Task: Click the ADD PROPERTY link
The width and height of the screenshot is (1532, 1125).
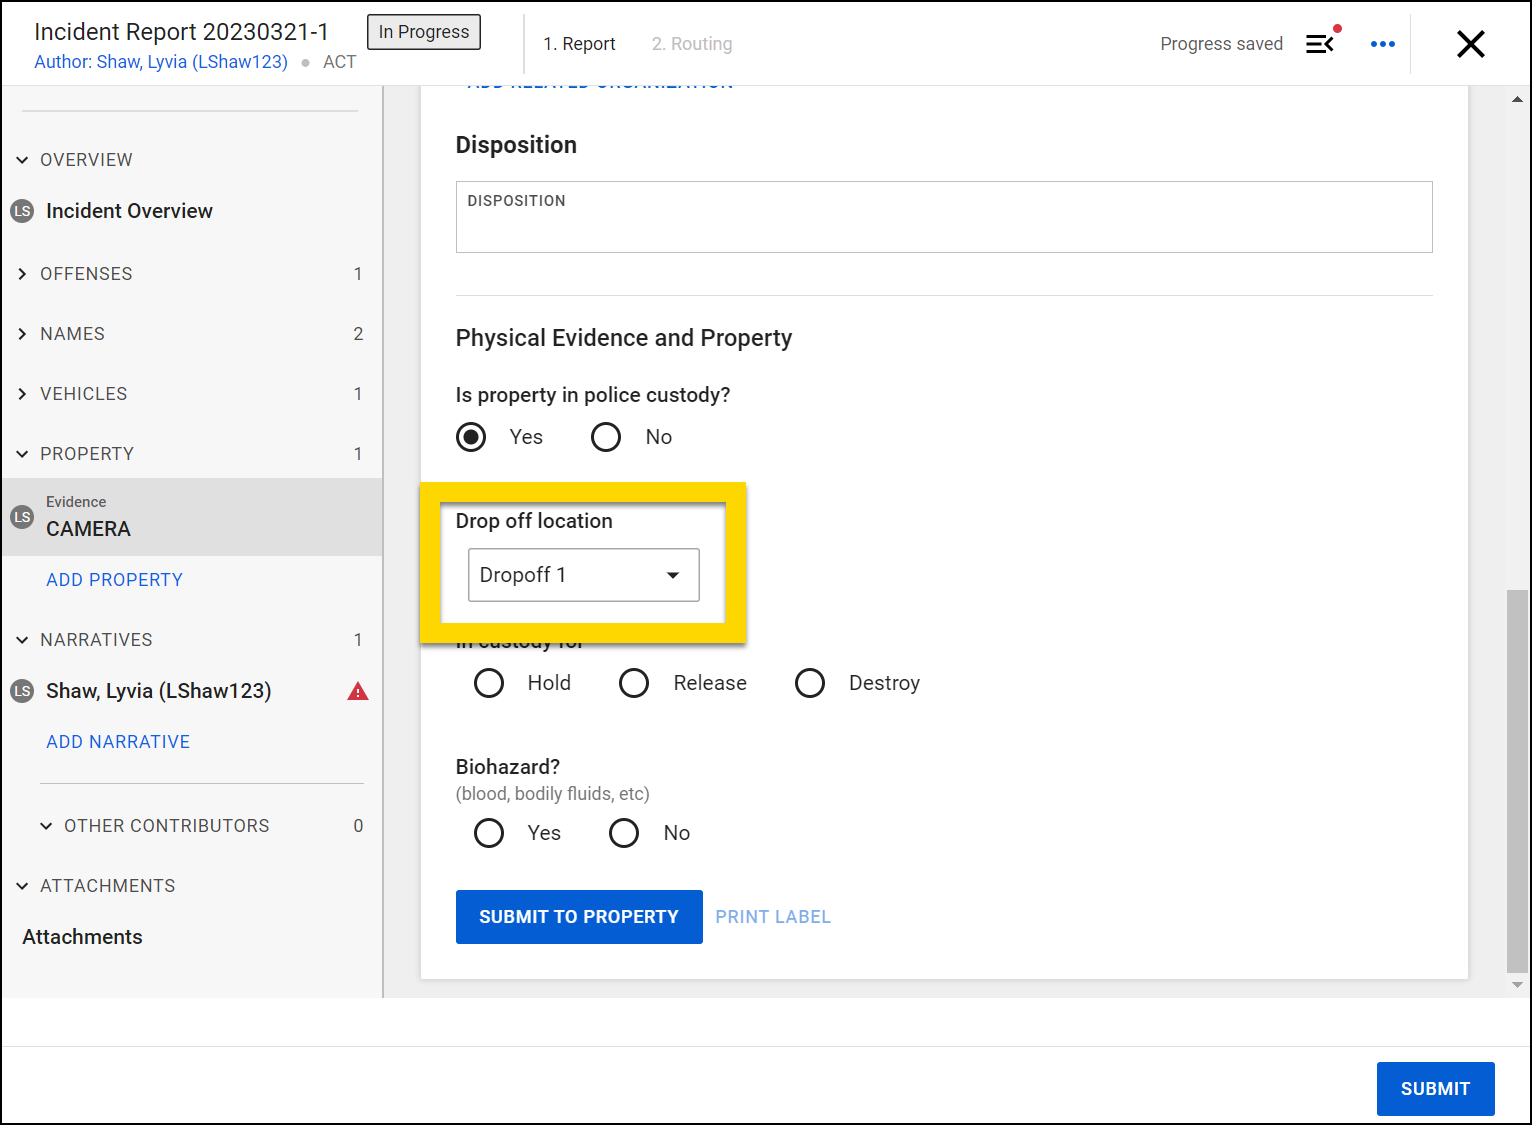Action: [x=114, y=579]
